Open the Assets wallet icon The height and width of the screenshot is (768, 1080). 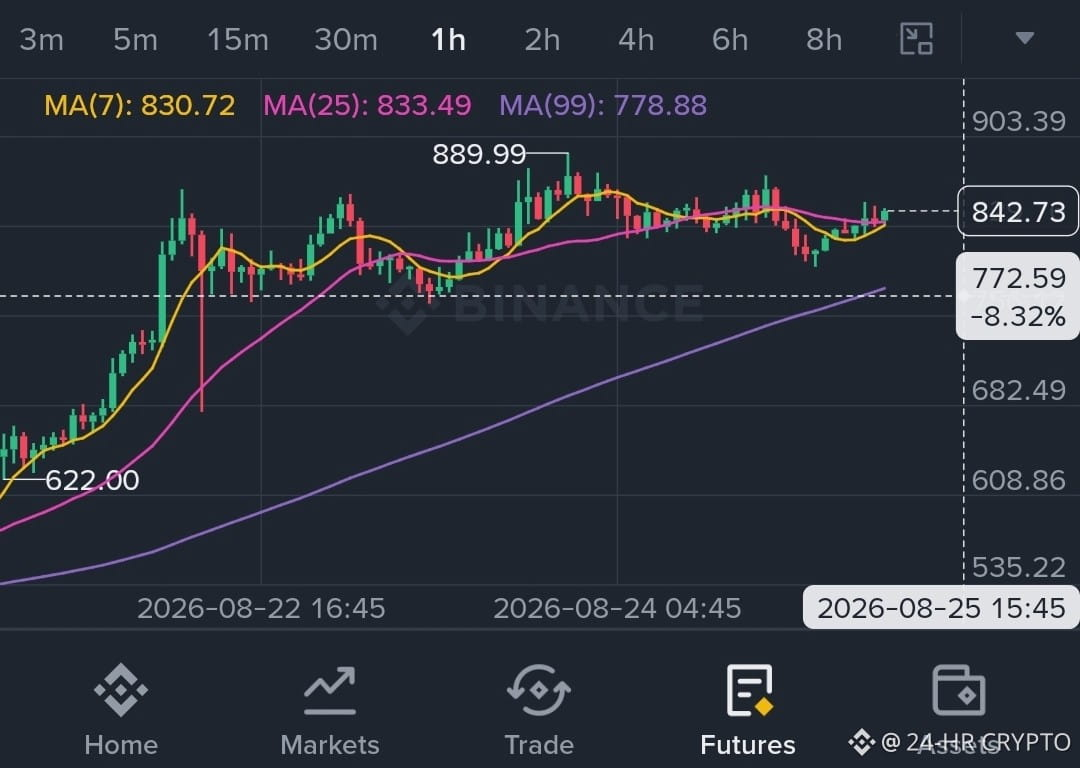point(958,690)
